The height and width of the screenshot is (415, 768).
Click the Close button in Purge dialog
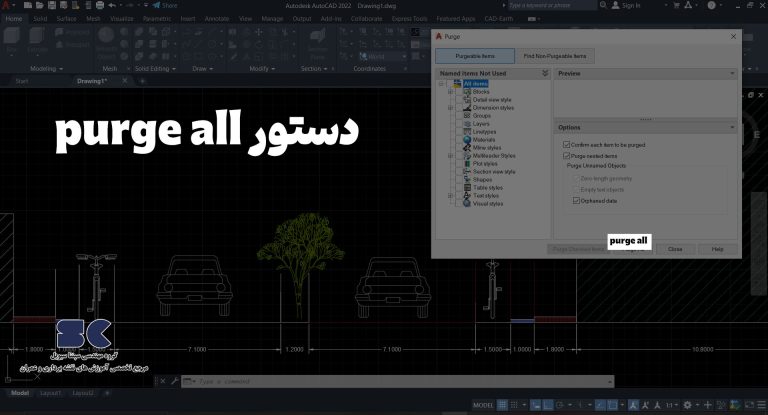pos(675,249)
